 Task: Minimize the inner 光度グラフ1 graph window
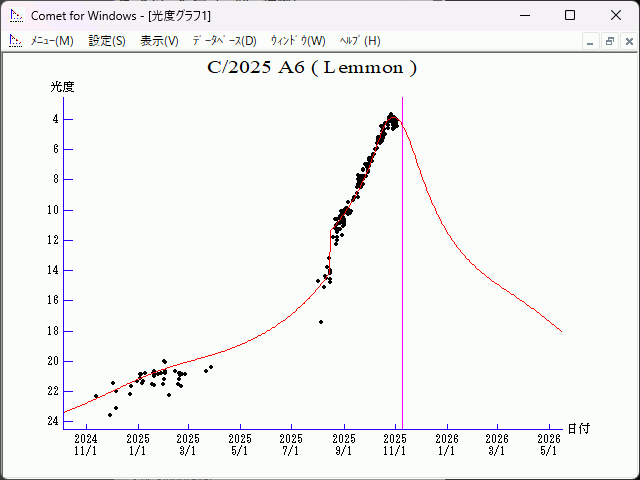[591, 41]
